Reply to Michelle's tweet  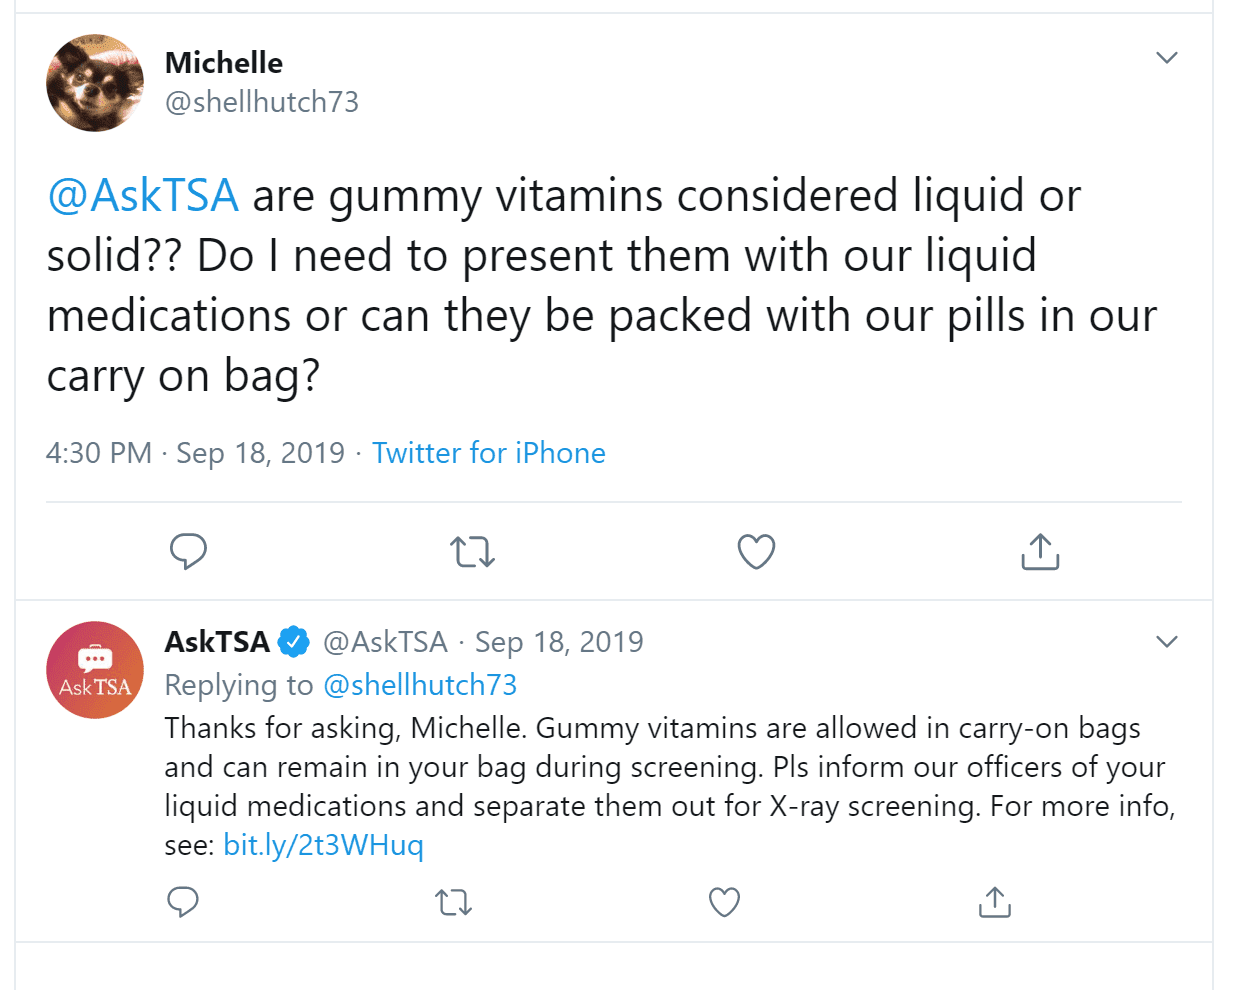tap(188, 551)
